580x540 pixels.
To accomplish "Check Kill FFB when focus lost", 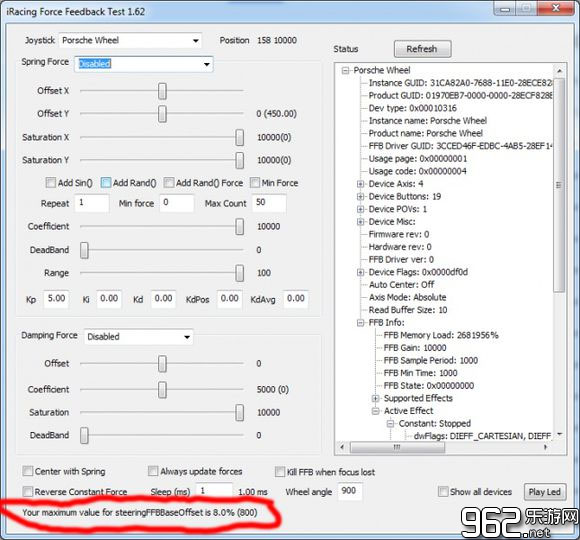I will coord(280,472).
